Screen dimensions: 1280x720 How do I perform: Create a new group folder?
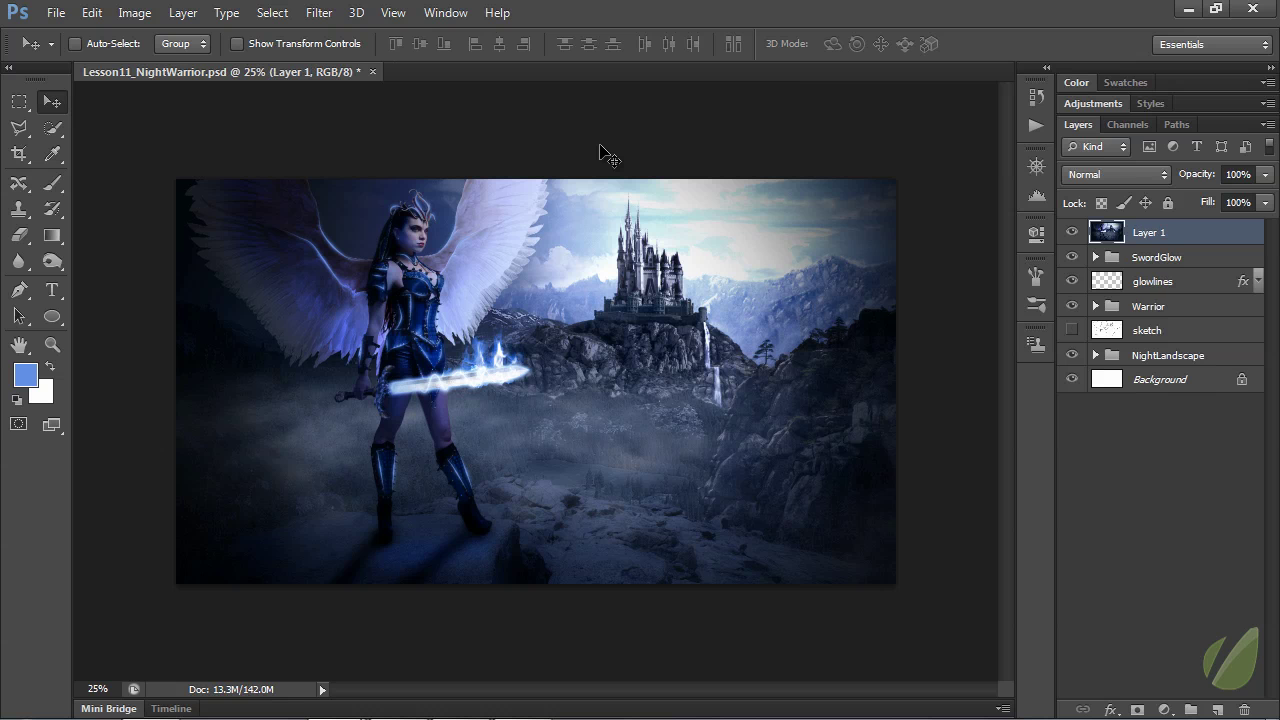click(x=1191, y=709)
